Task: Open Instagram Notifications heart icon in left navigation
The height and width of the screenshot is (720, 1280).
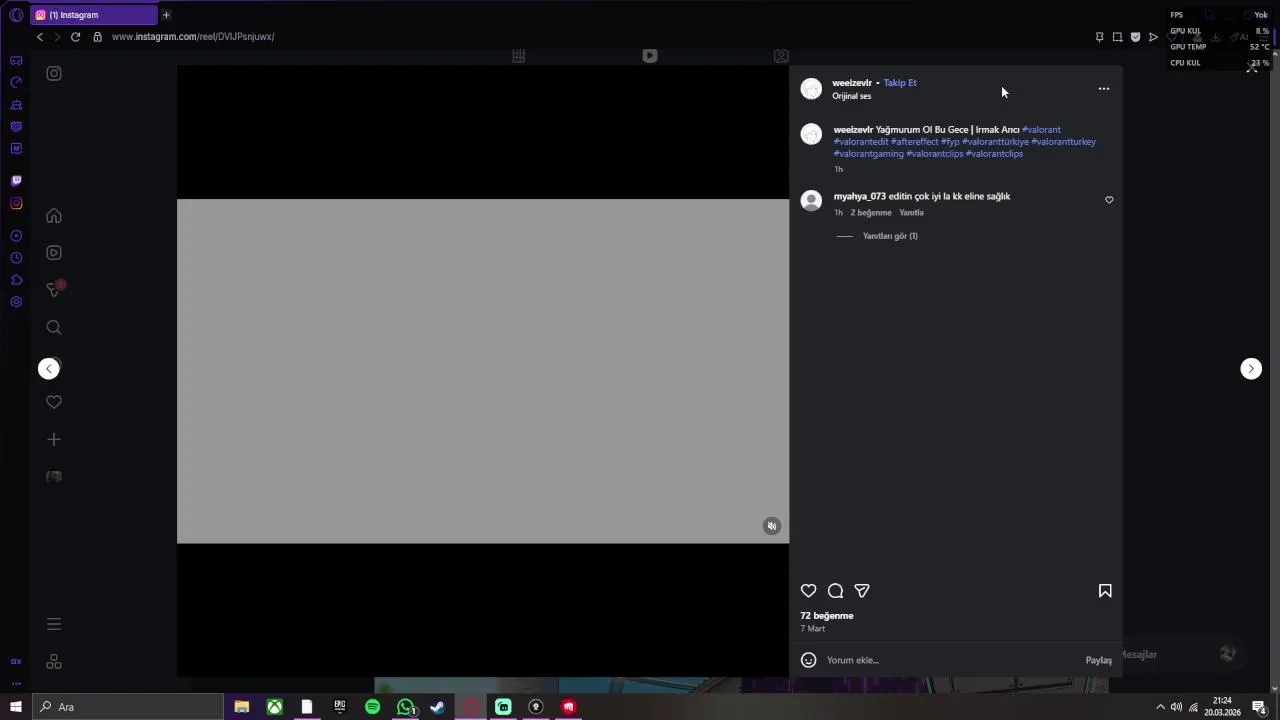Action: tap(54, 402)
